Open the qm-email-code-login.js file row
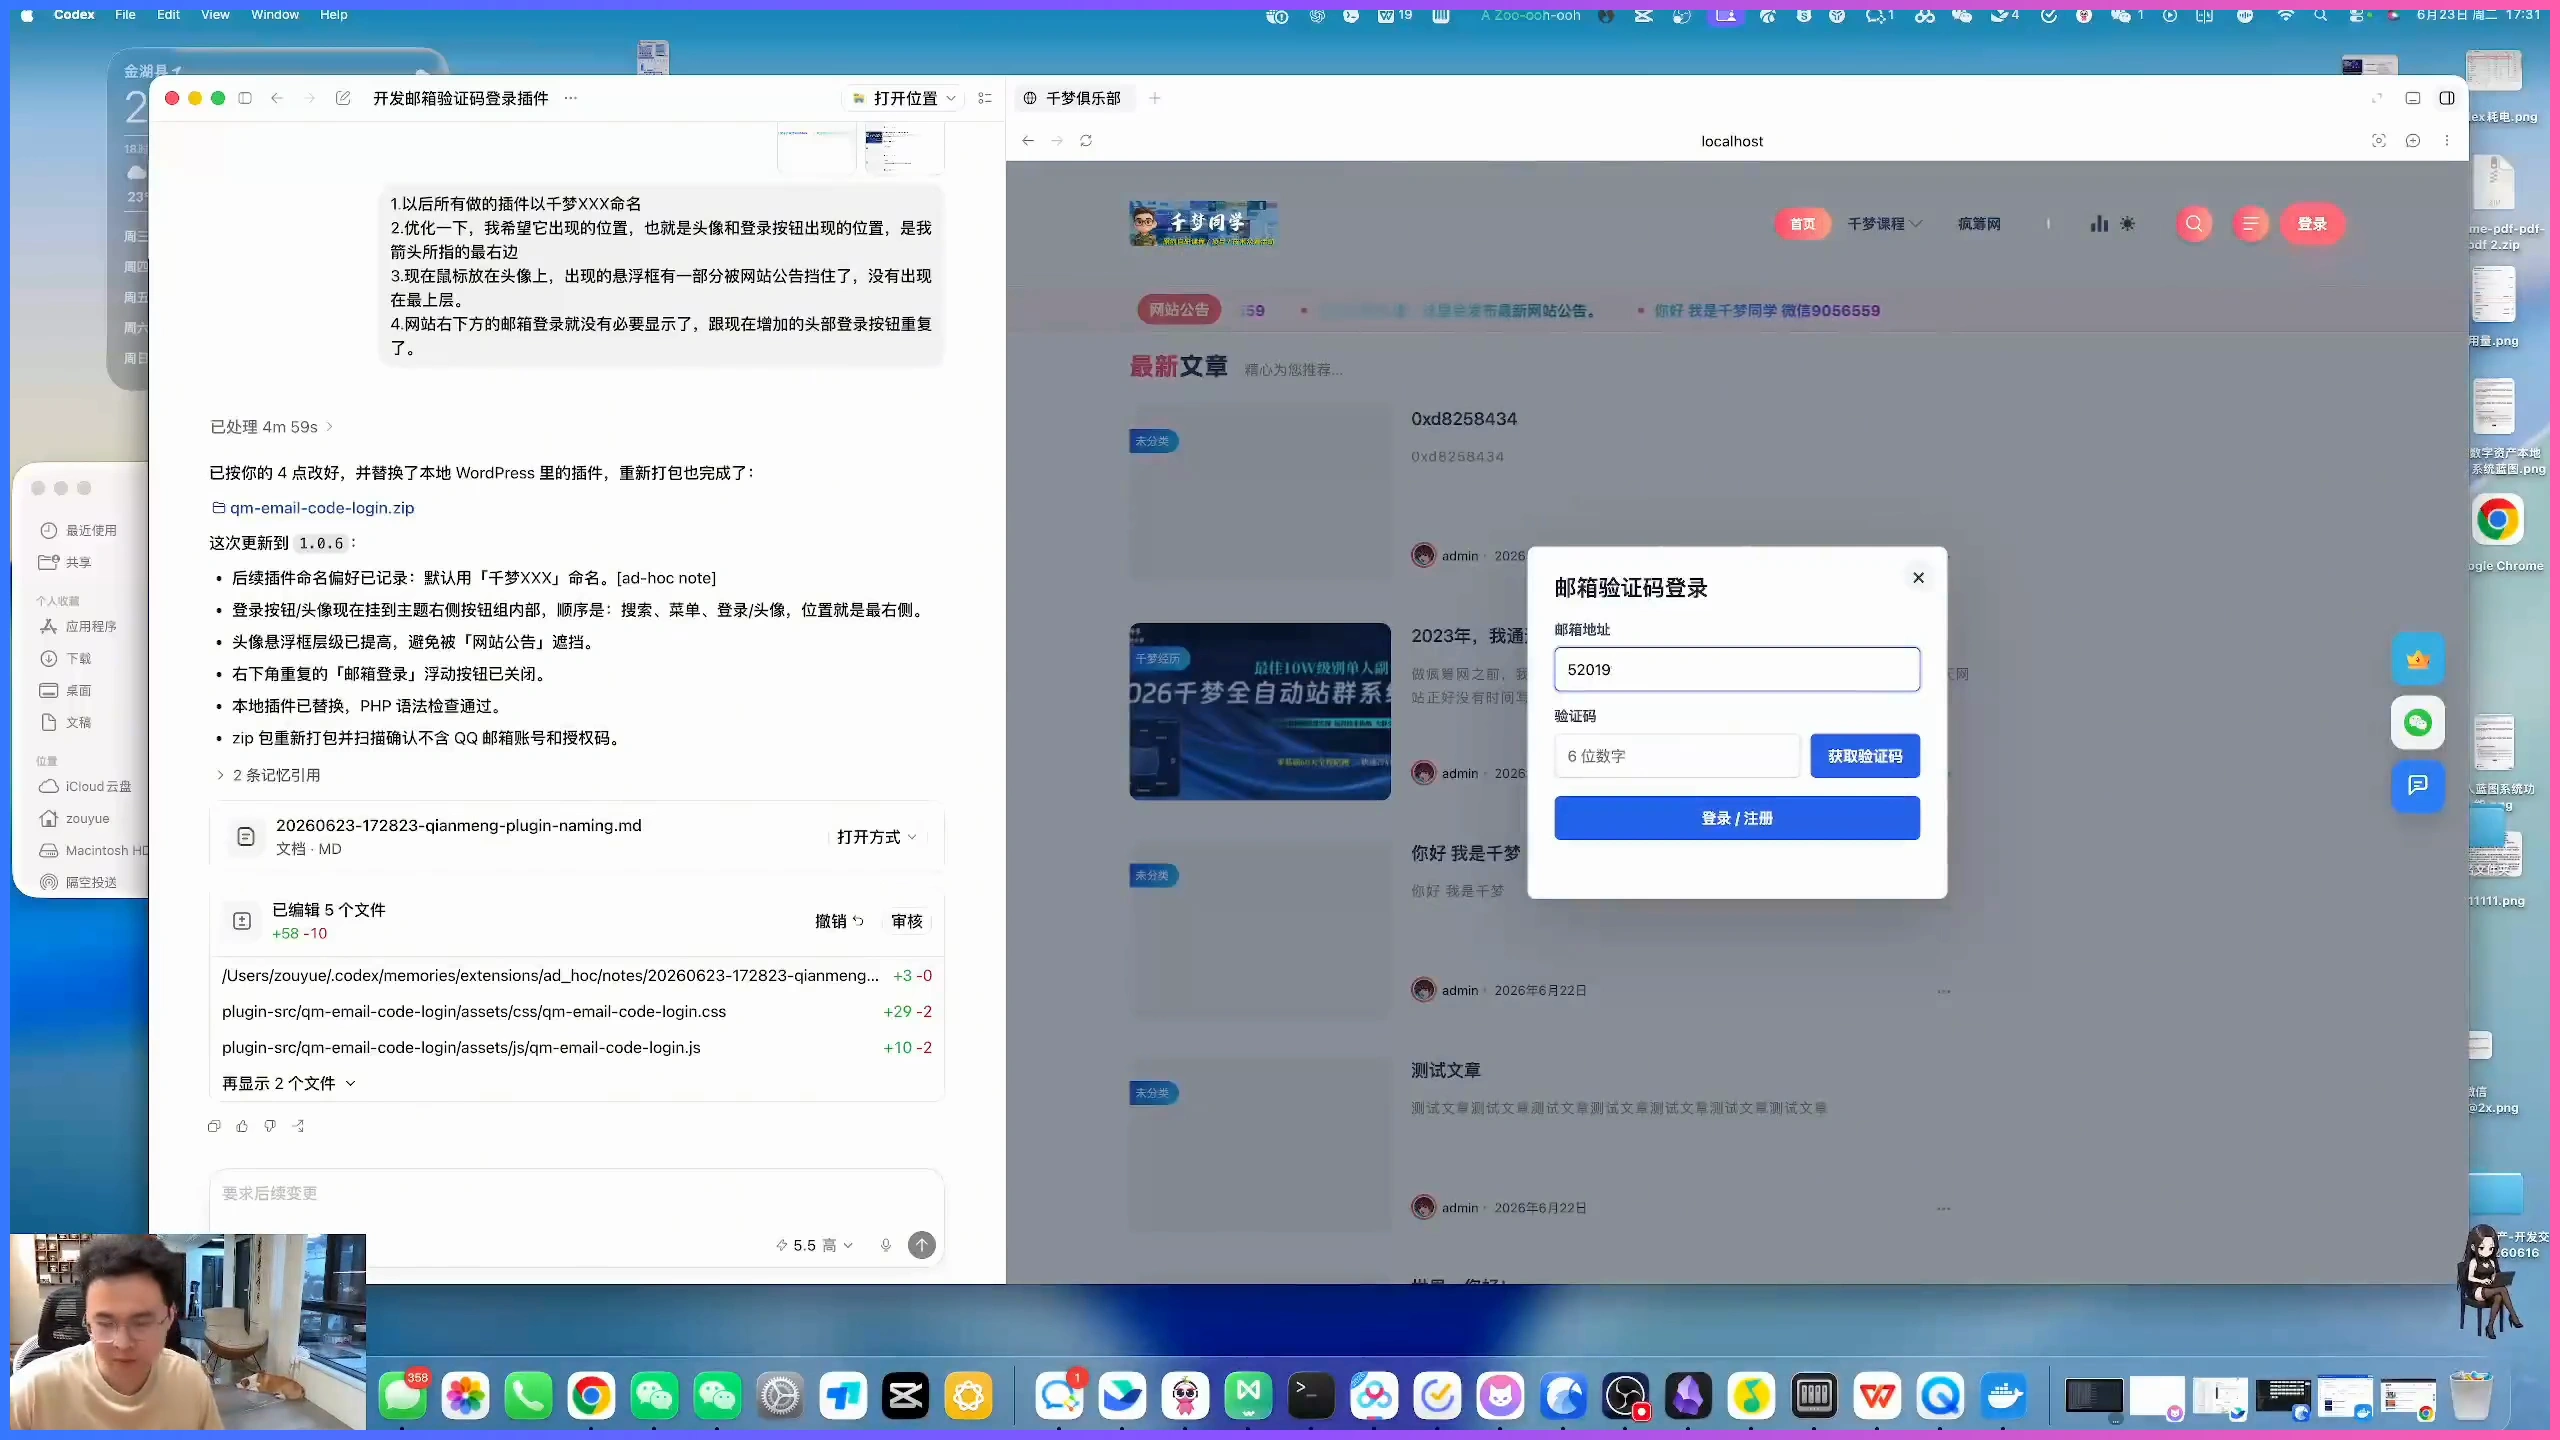The image size is (2560, 1440). click(576, 1048)
